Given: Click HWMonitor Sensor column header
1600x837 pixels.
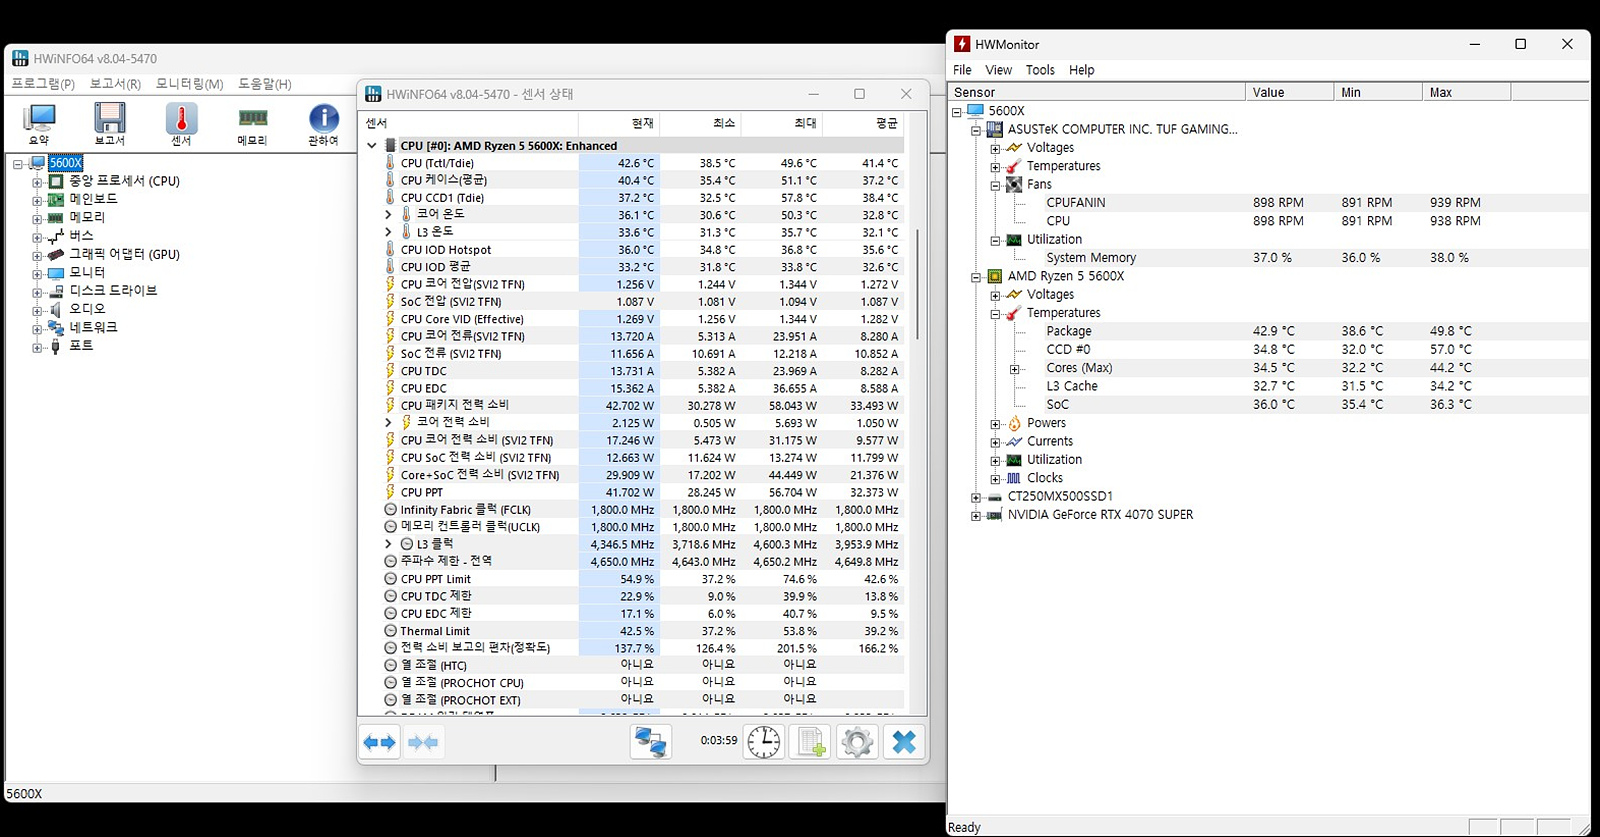Looking at the screenshot, I should 1096,92.
